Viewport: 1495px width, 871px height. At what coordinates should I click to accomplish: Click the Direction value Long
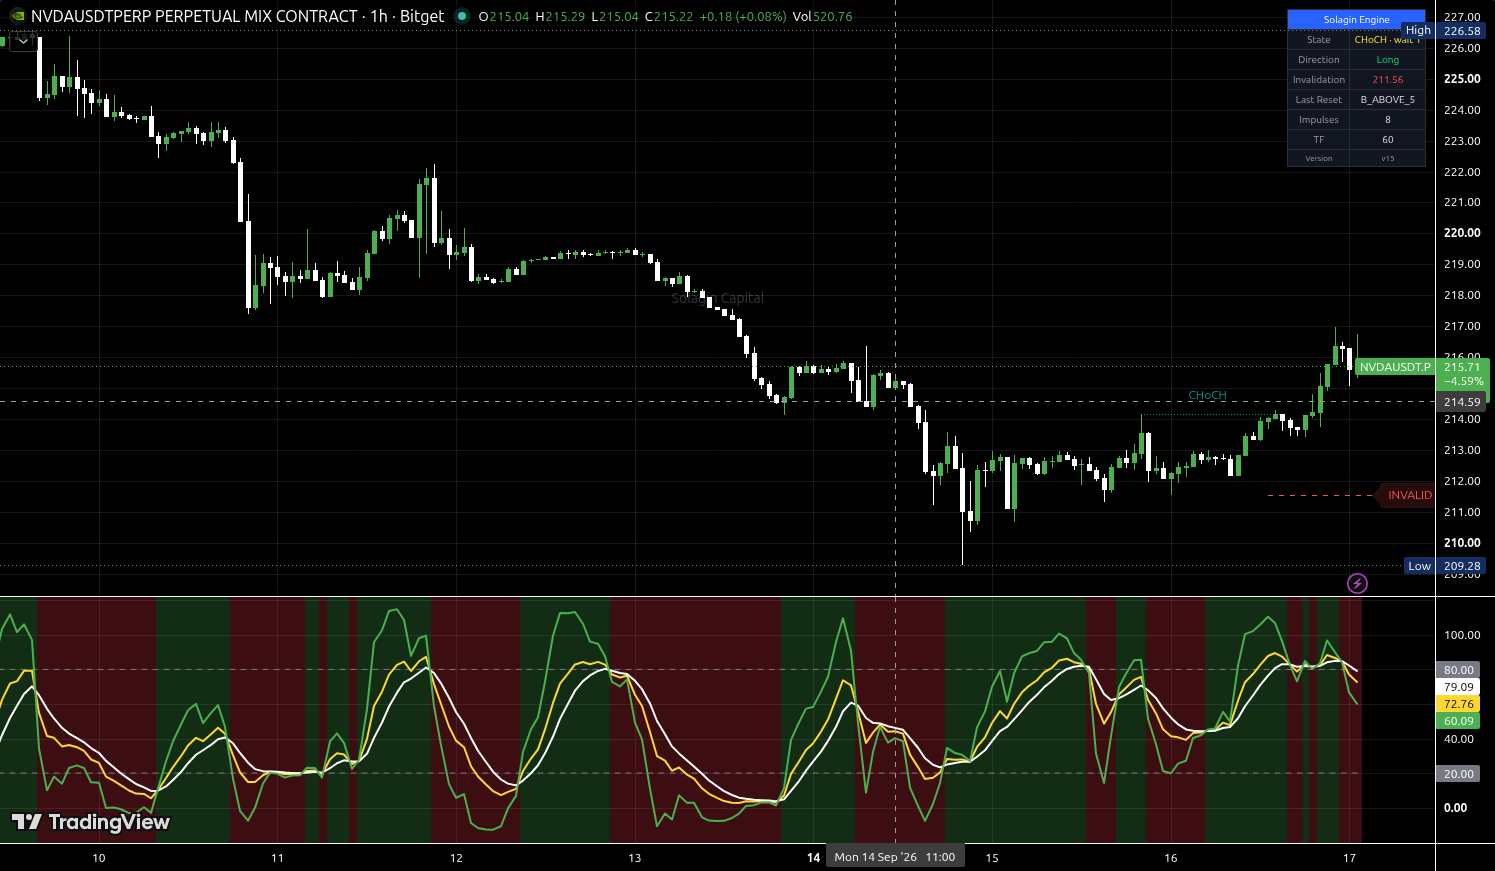click(1387, 60)
